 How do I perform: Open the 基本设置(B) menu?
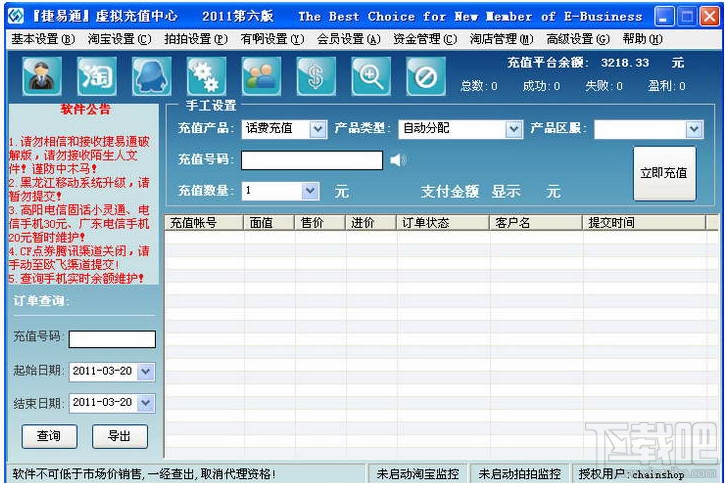43,39
